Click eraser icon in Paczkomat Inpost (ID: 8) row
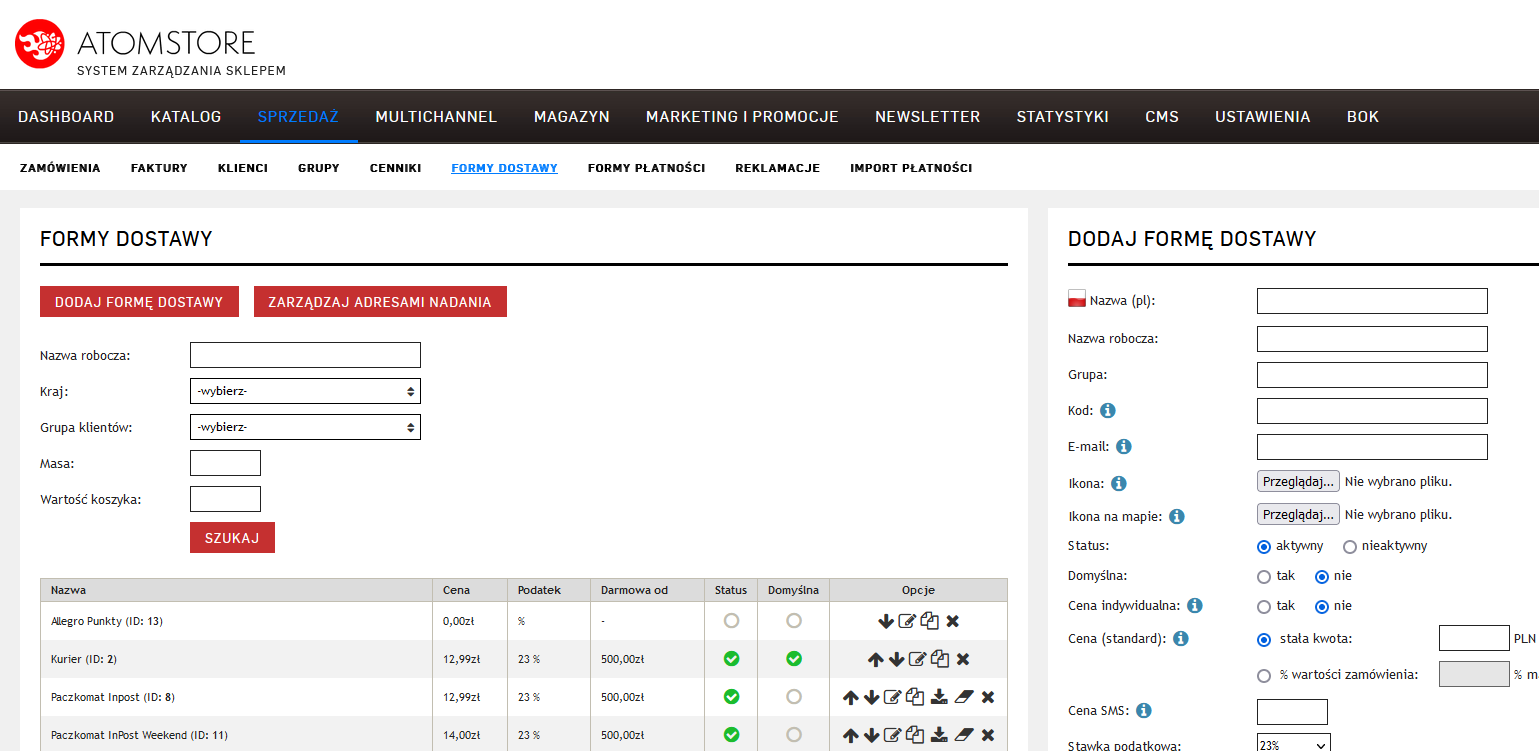 964,697
